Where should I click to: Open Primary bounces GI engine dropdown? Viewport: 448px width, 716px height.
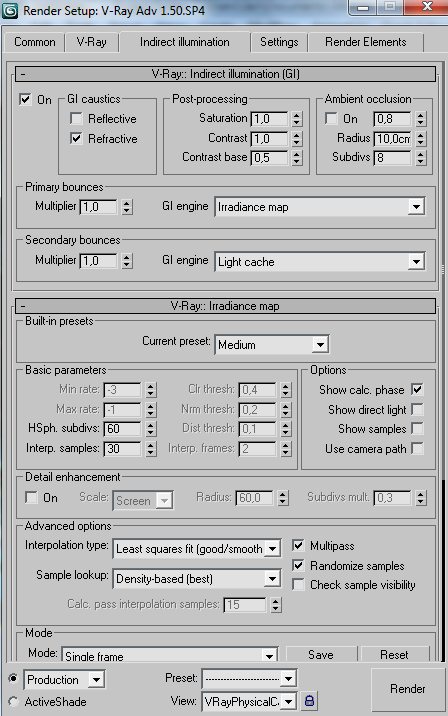tap(320, 207)
